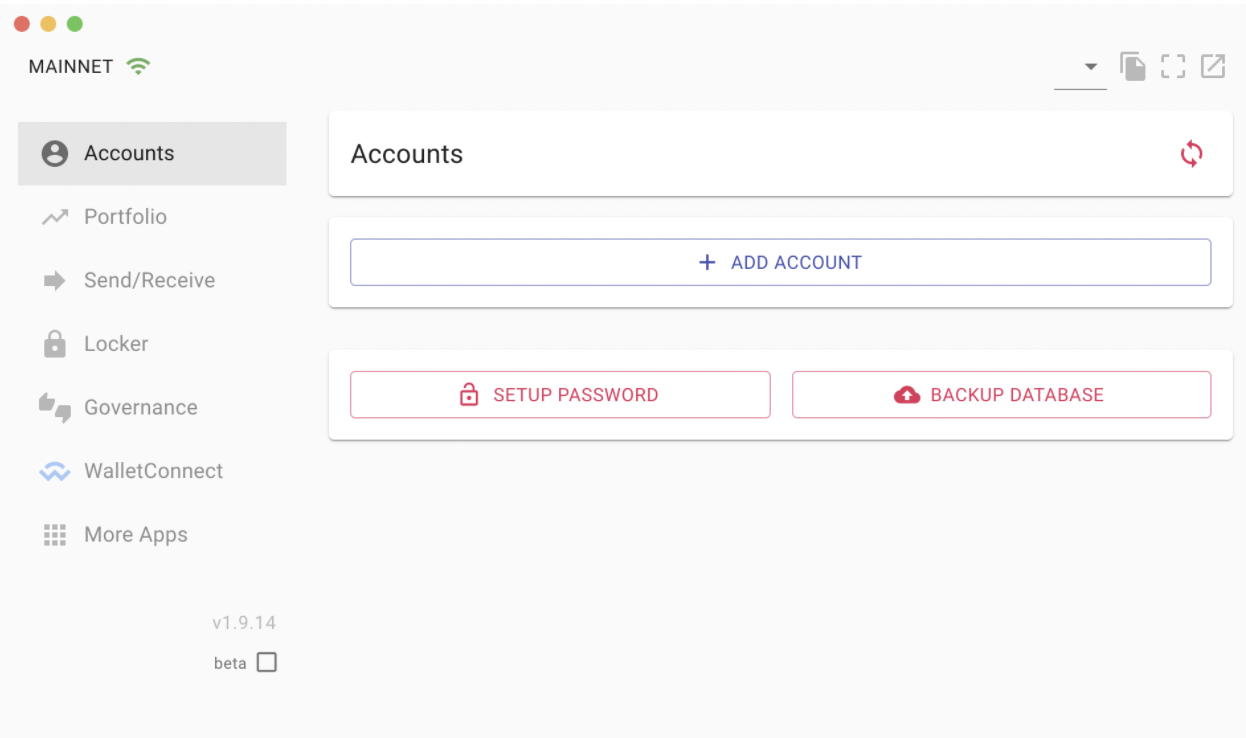Select Accounts in the sidebar
Image resolution: width=1246 pixels, height=738 pixels.
[x=152, y=153]
